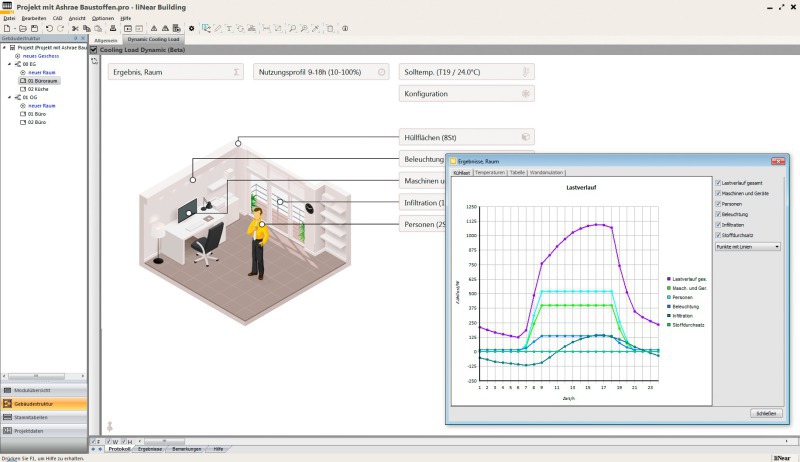Switch to Tabelle tab in results dialog
800x462 pixels.
click(517, 172)
